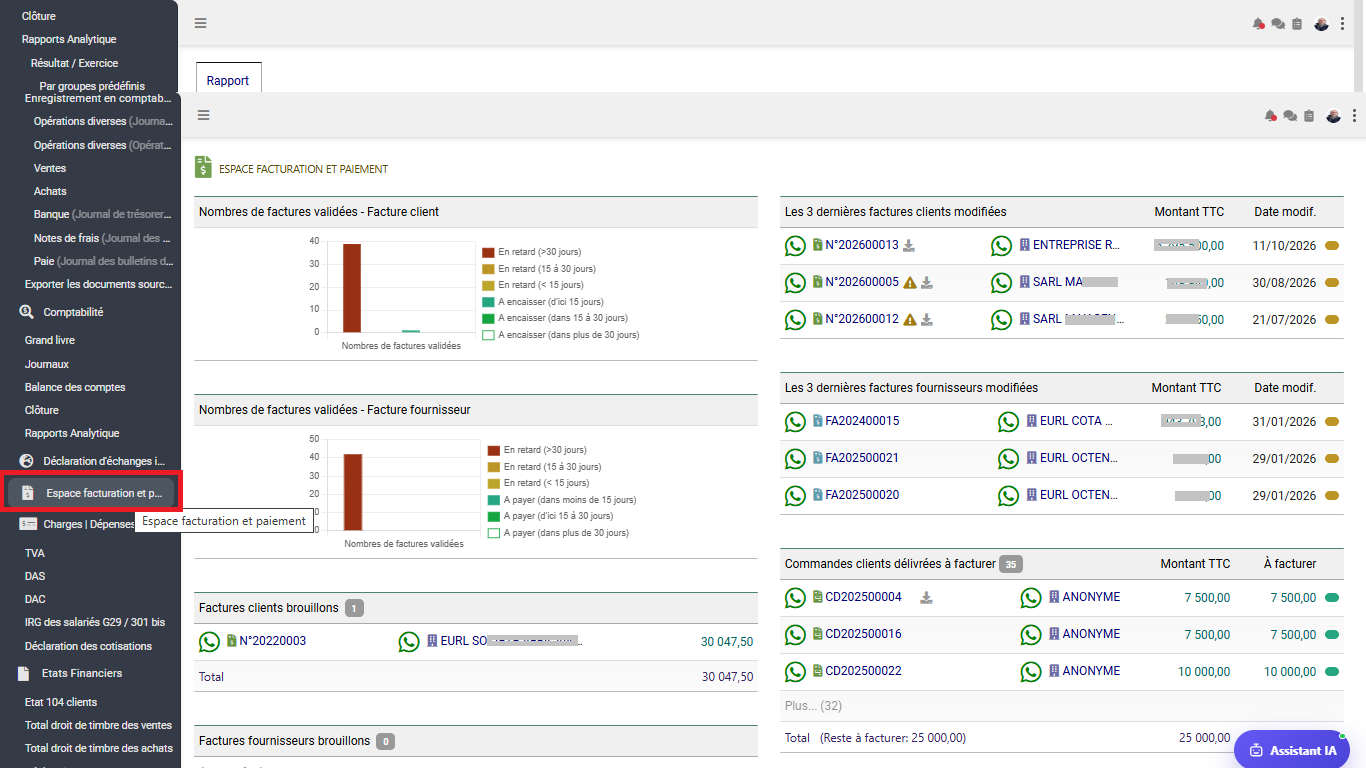Show more orders via Plus... (32)

pos(813,706)
